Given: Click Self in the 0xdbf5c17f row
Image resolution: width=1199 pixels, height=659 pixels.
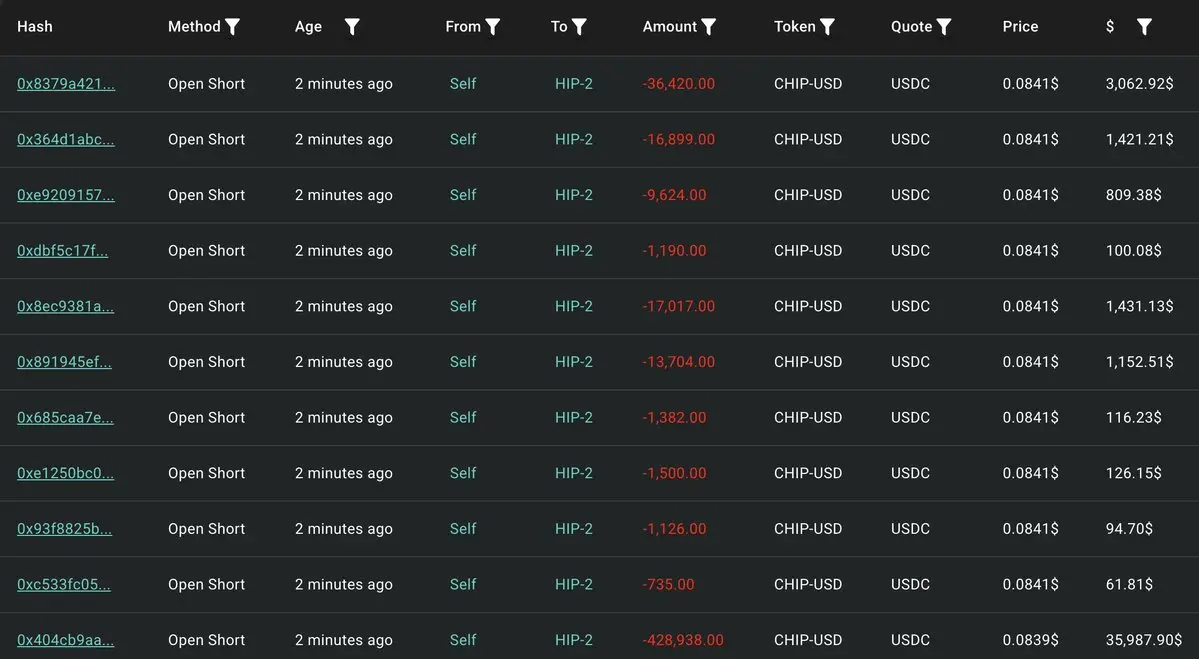Looking at the screenshot, I should [x=463, y=251].
